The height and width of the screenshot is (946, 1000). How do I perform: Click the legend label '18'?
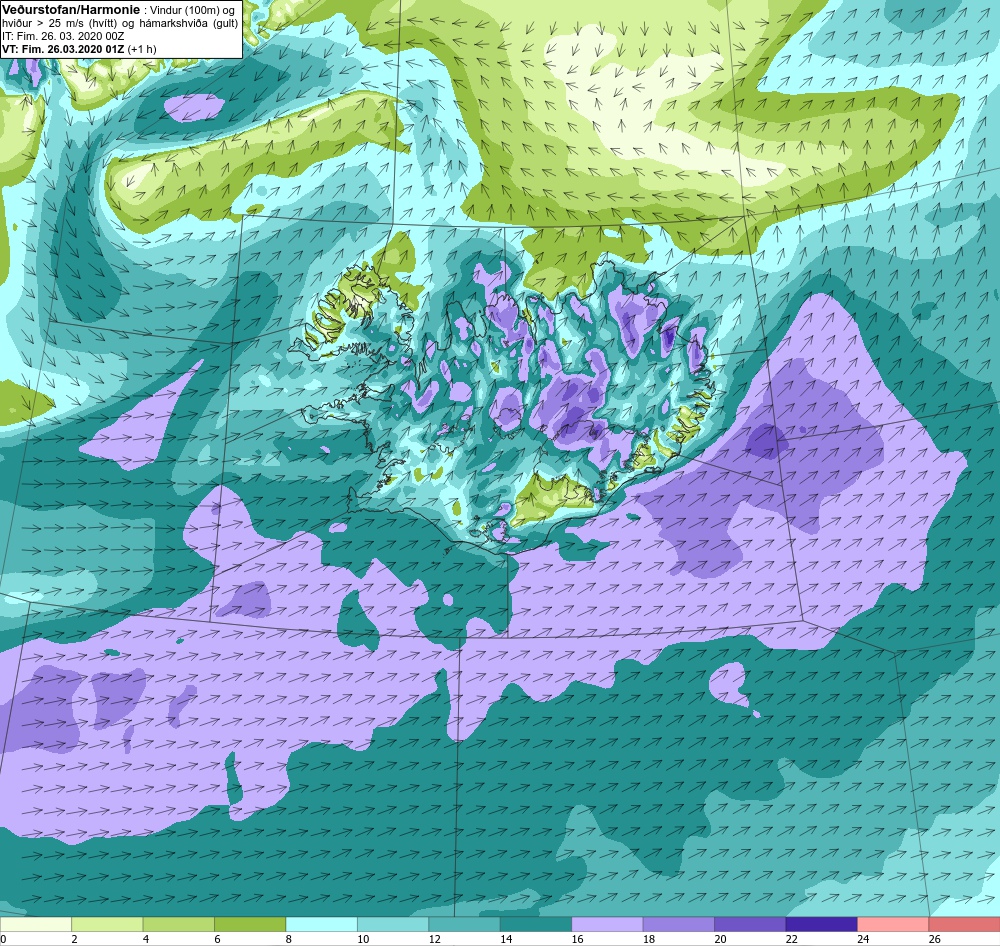[x=649, y=939]
